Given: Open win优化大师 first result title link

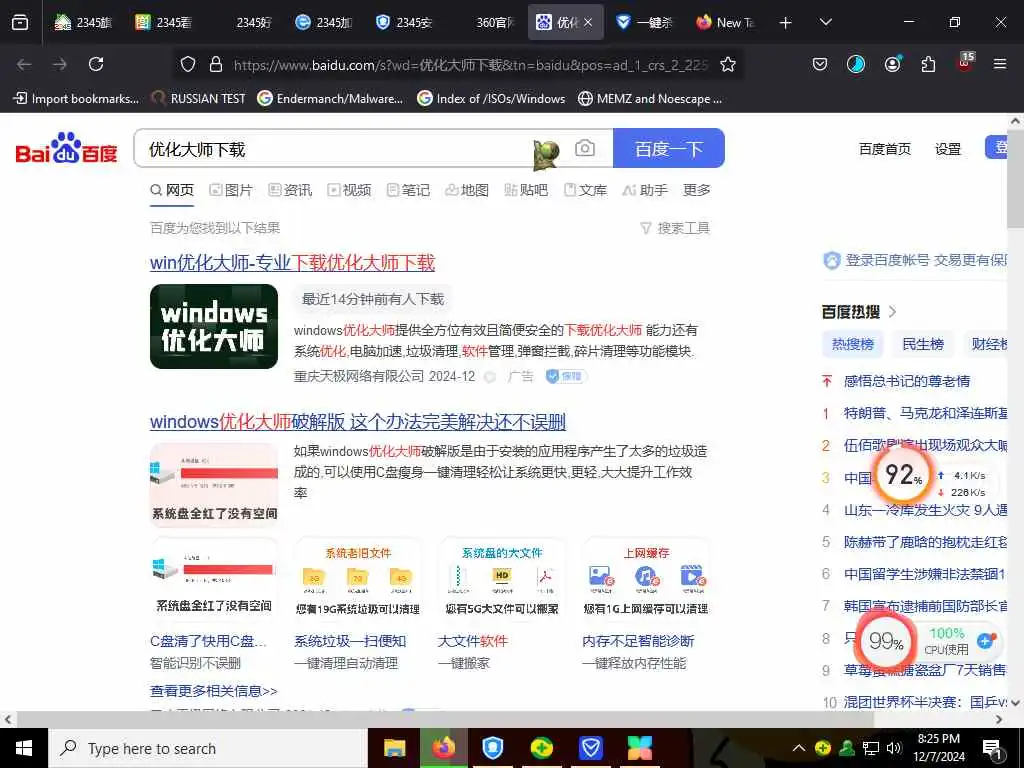Looking at the screenshot, I should click(x=292, y=263).
